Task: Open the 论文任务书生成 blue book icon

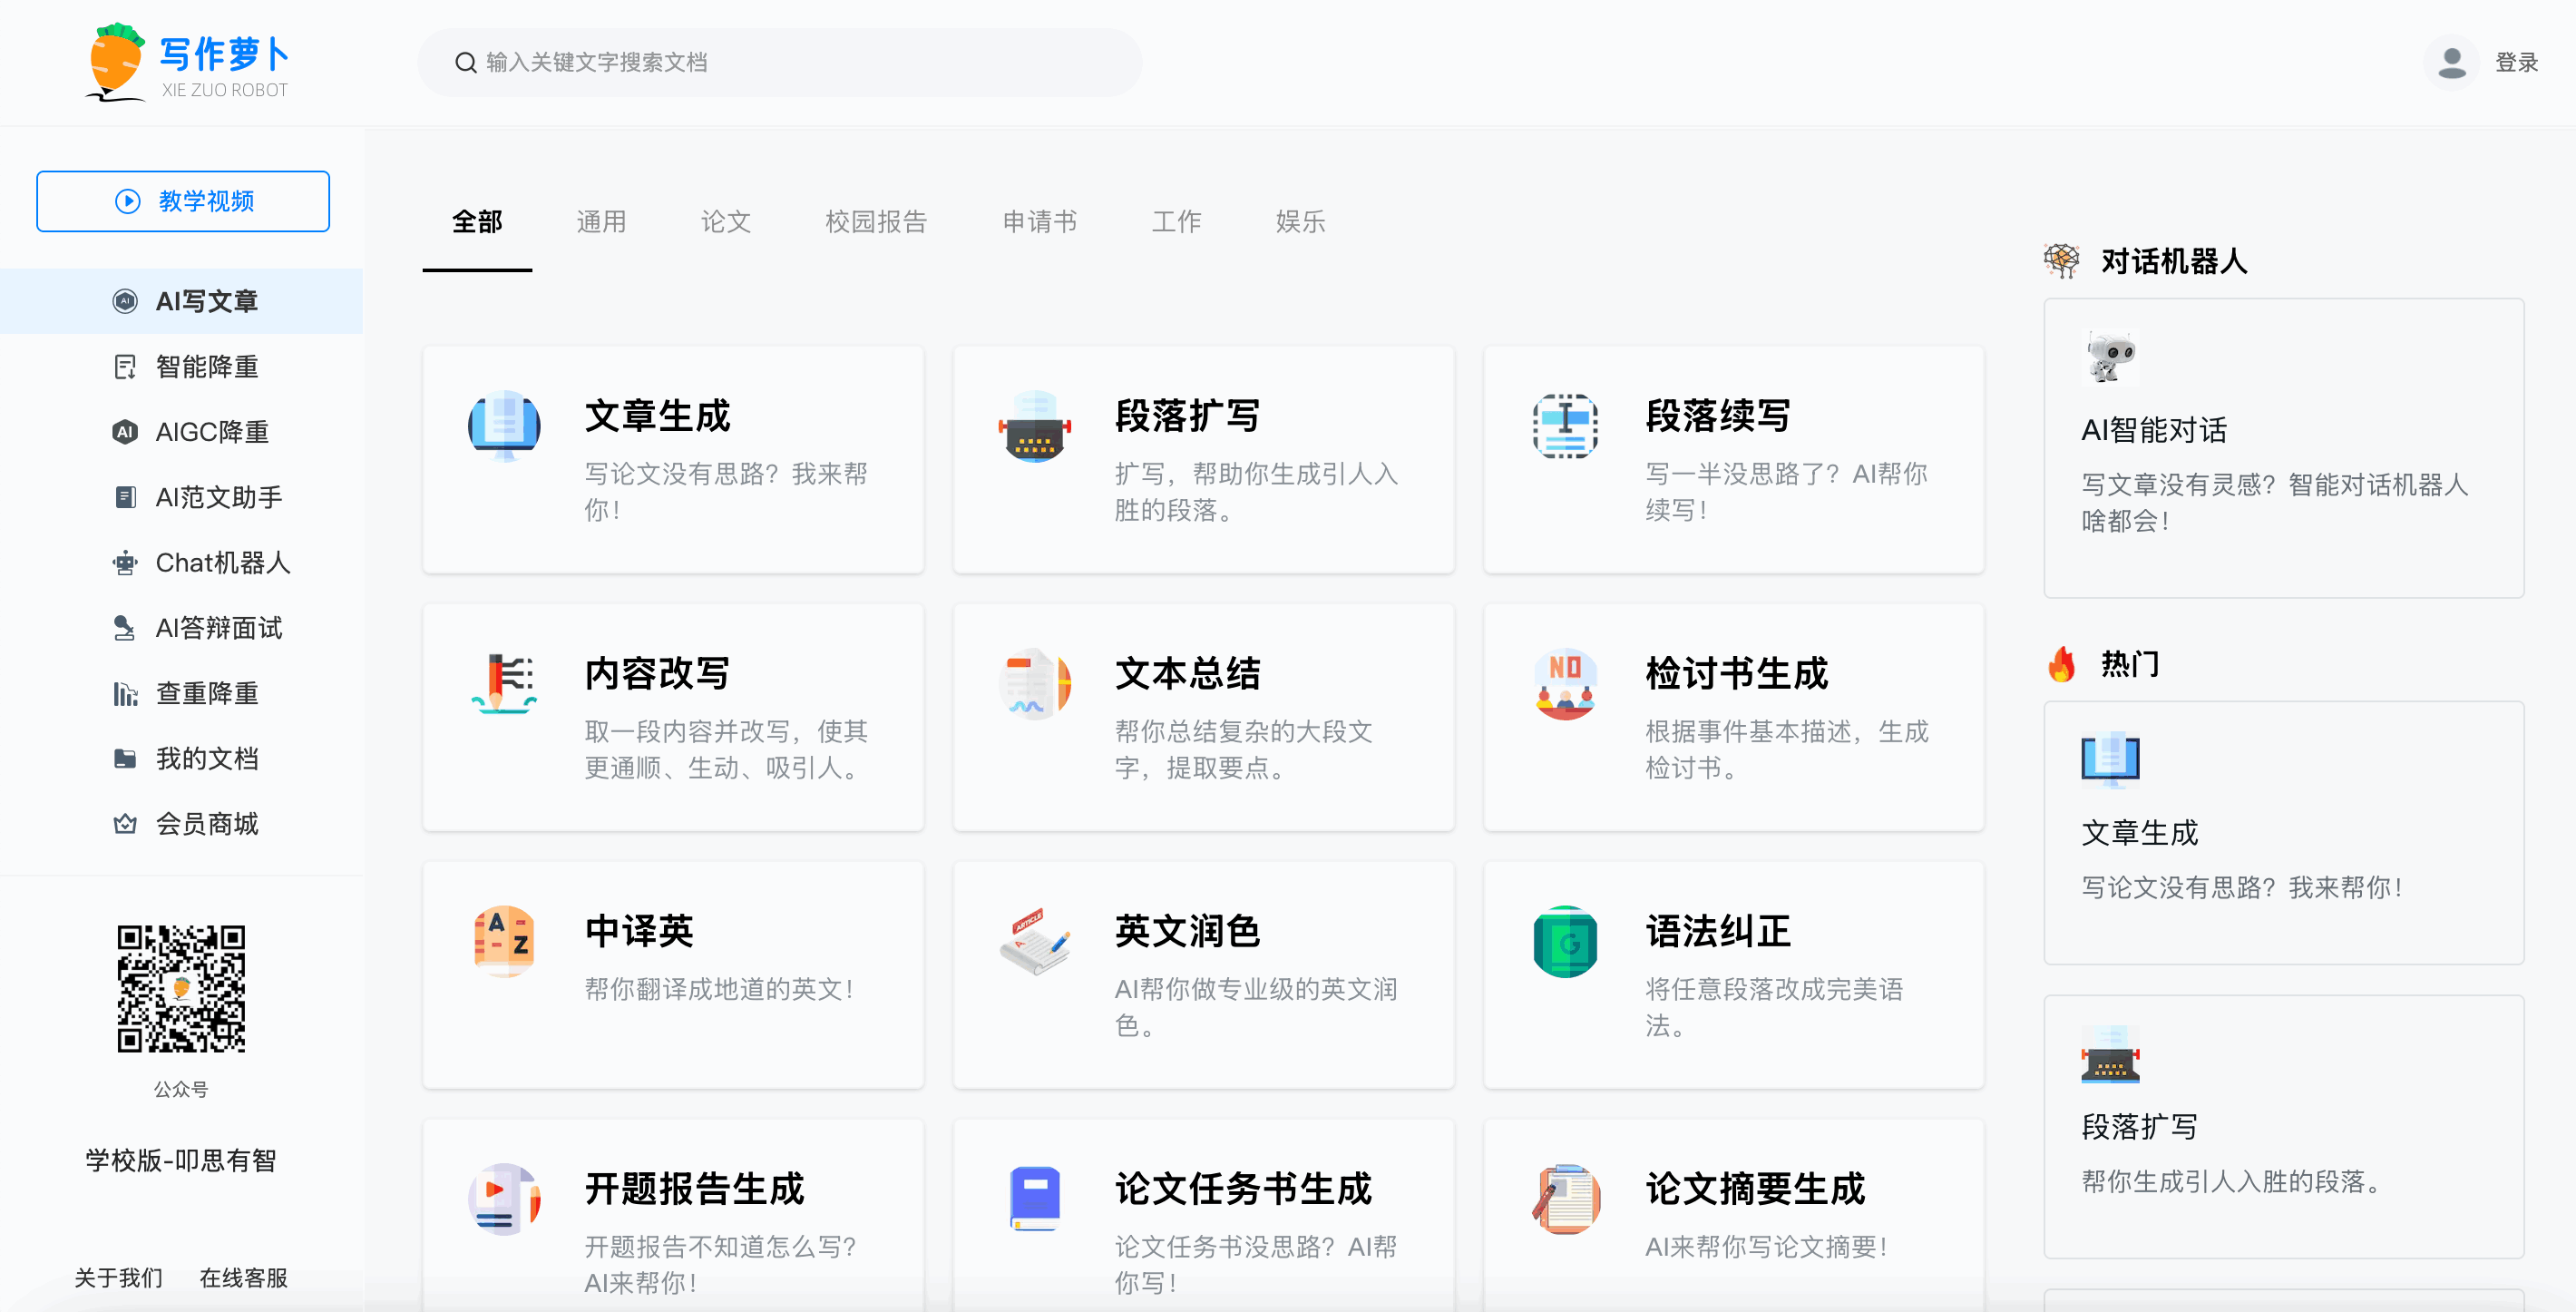Action: pos(1034,1198)
